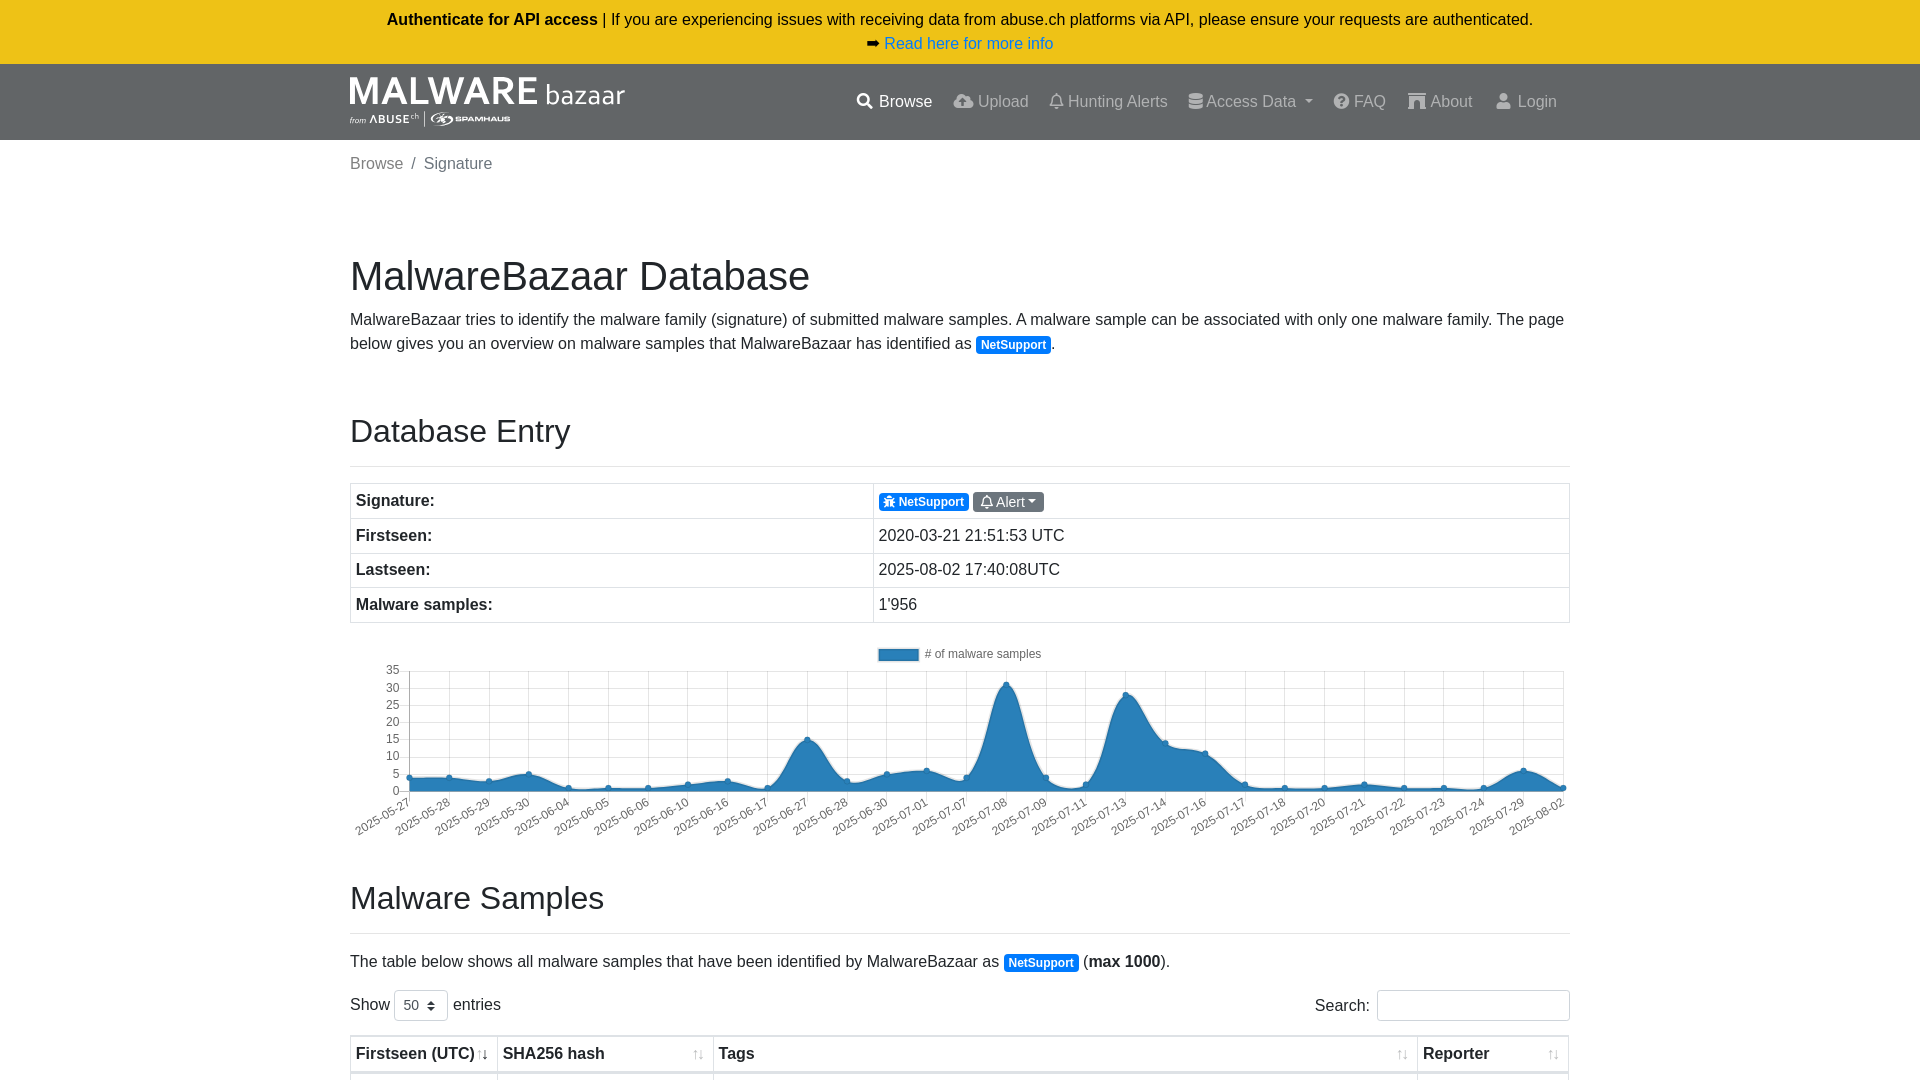This screenshot has height=1080, width=1920.
Task: Open the Alert dropdown caret
Action: point(1032,502)
